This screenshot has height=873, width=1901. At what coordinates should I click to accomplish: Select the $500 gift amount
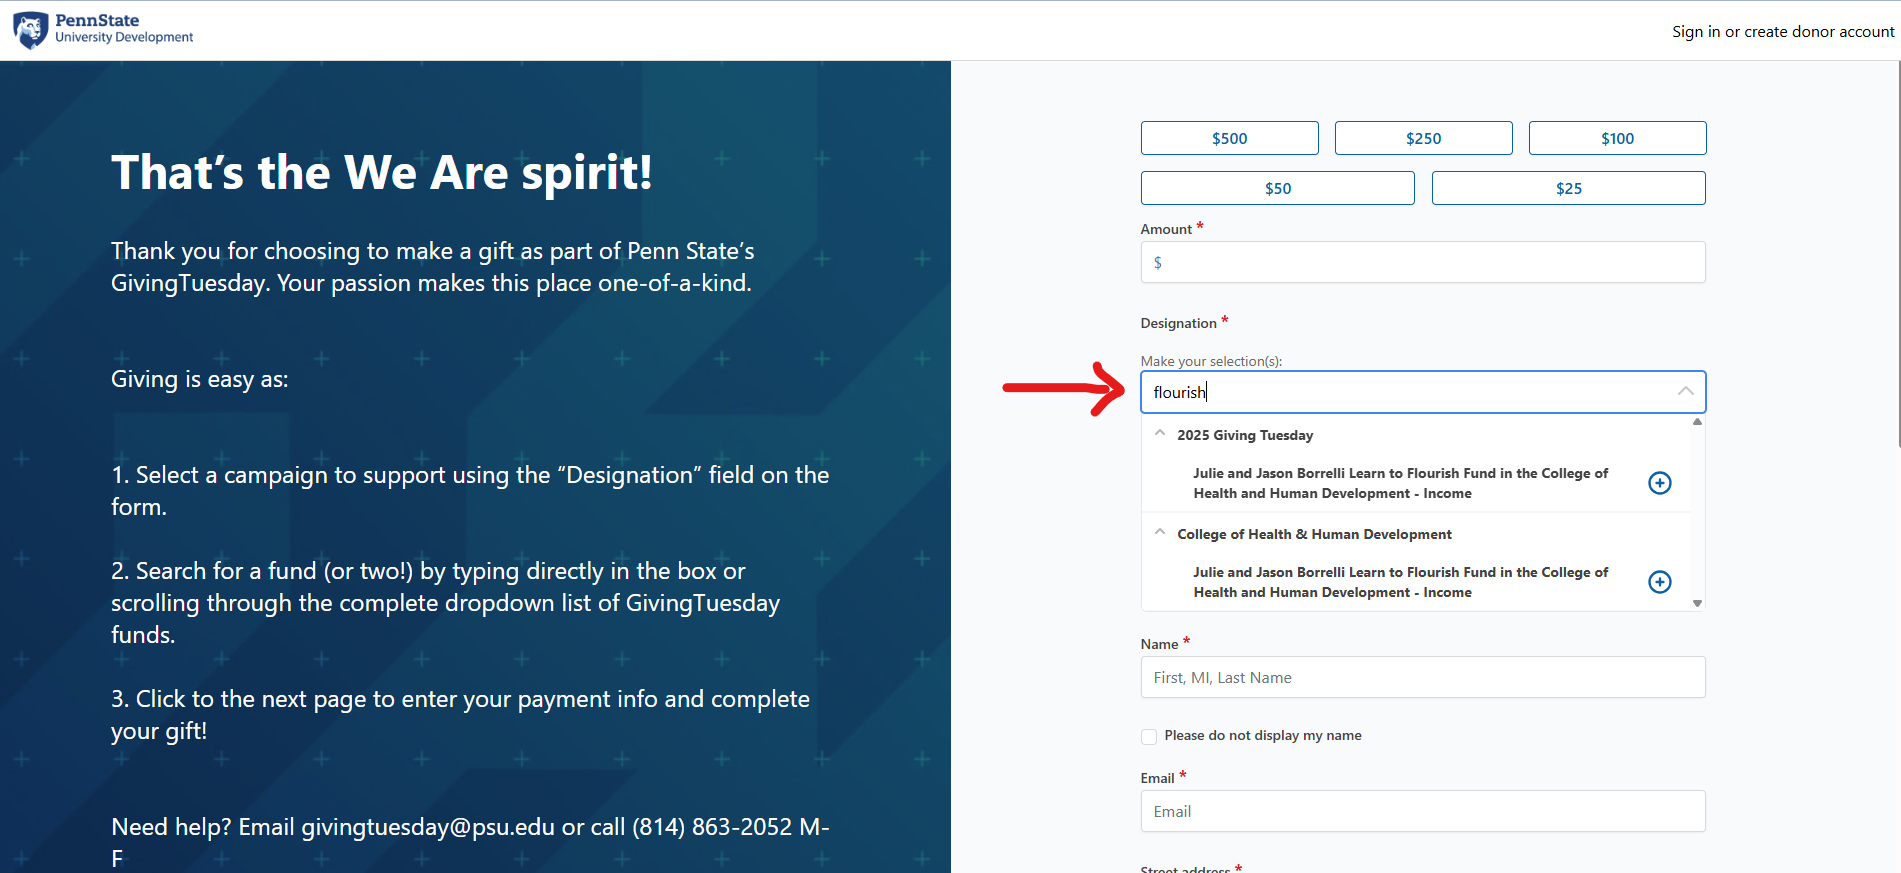pyautogui.click(x=1229, y=138)
